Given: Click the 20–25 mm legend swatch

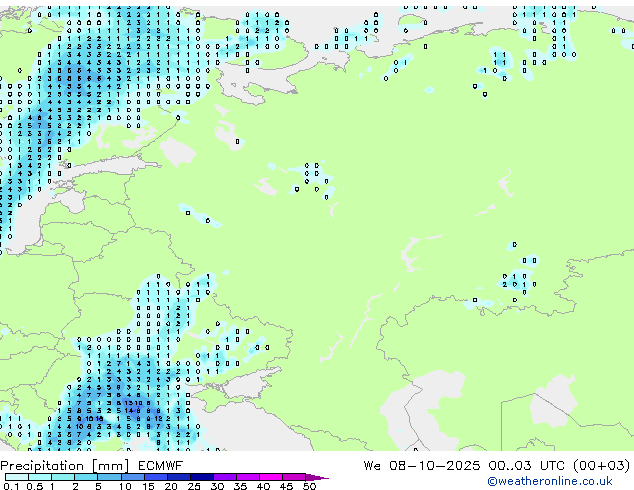Looking at the screenshot, I should click(178, 477).
